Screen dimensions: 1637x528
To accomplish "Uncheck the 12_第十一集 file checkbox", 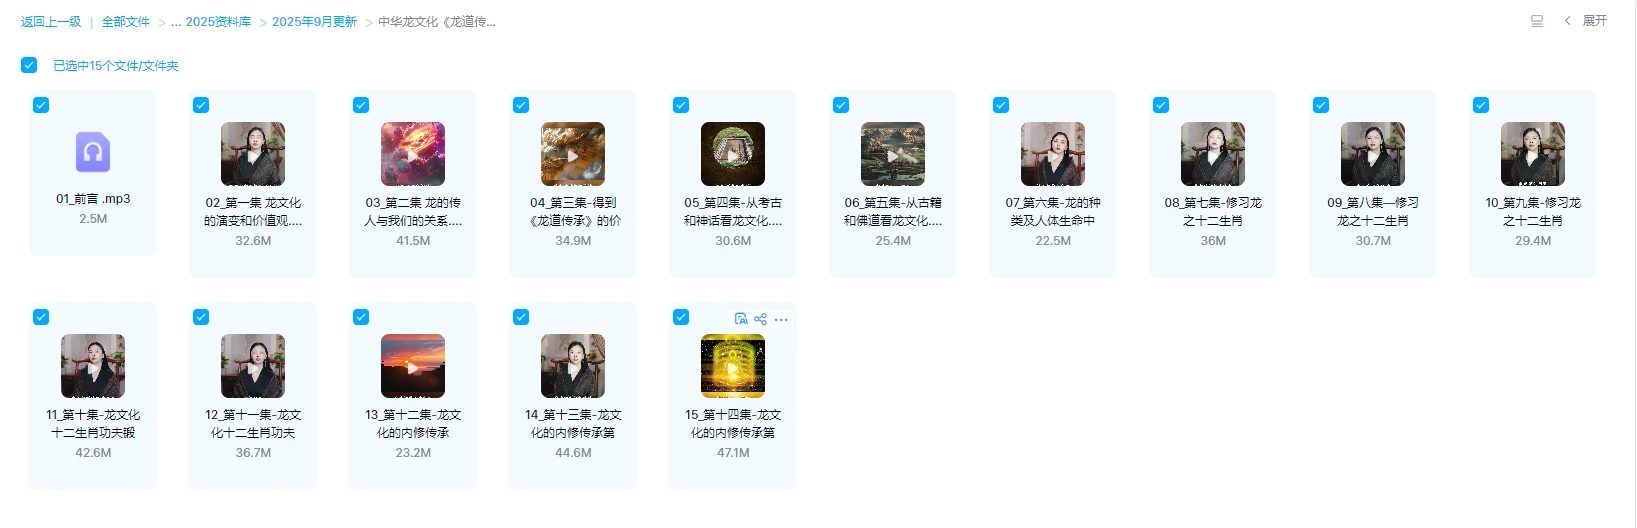I will [x=201, y=317].
